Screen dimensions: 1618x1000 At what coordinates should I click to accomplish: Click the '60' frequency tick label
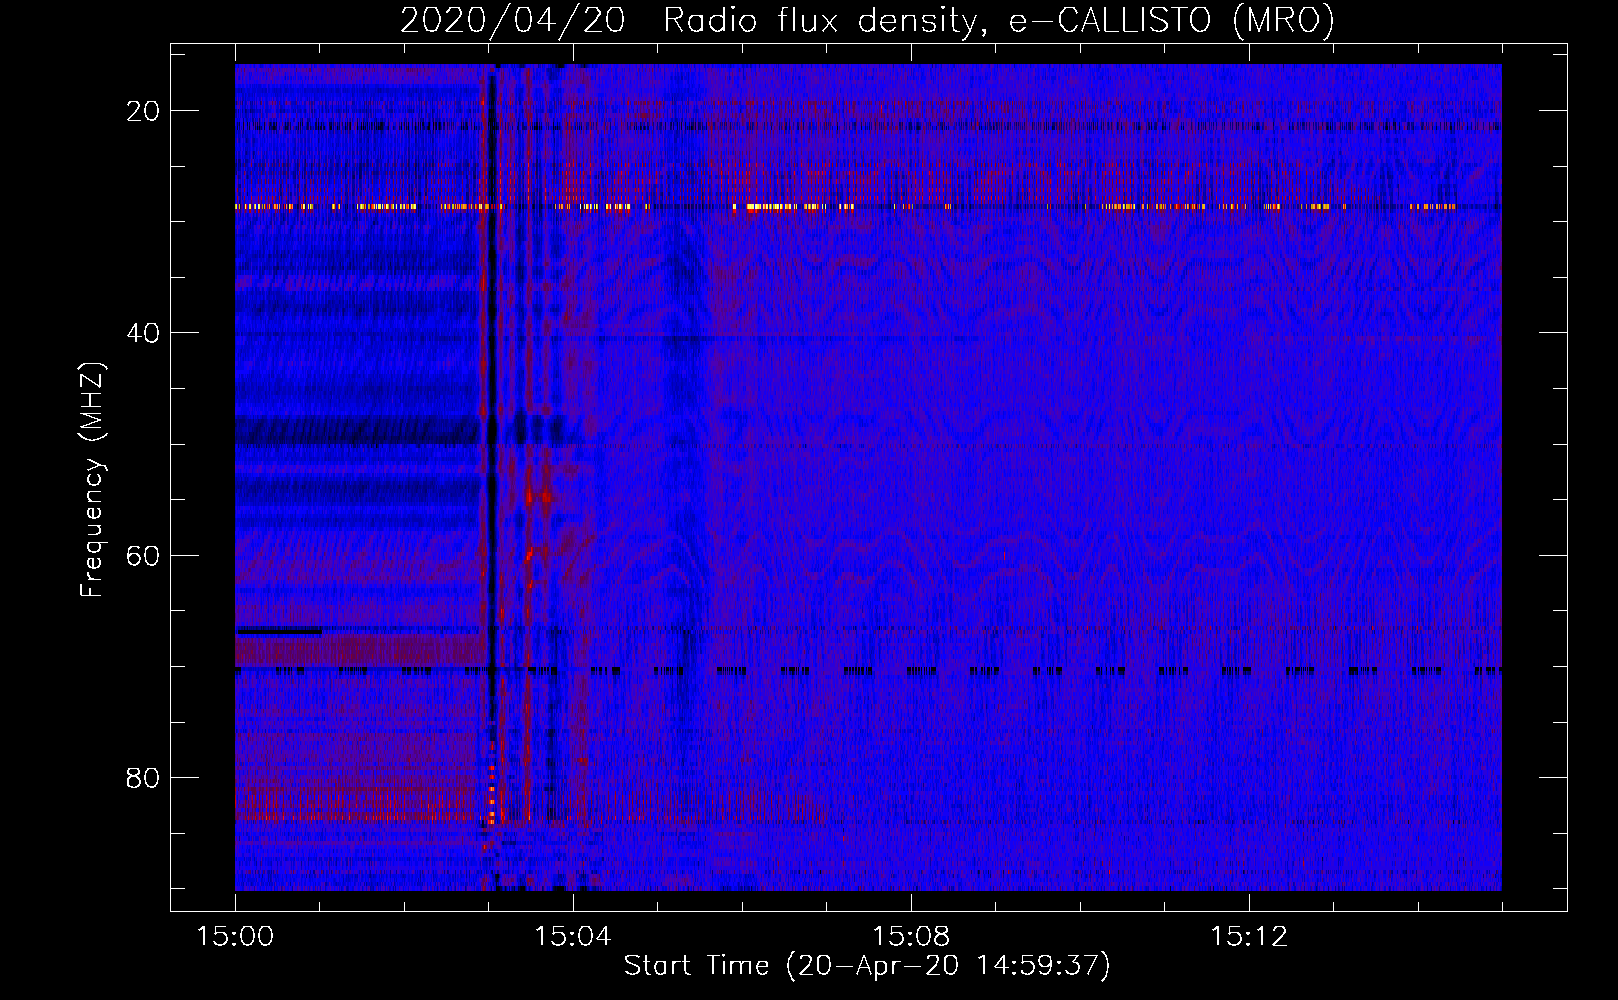click(x=143, y=555)
